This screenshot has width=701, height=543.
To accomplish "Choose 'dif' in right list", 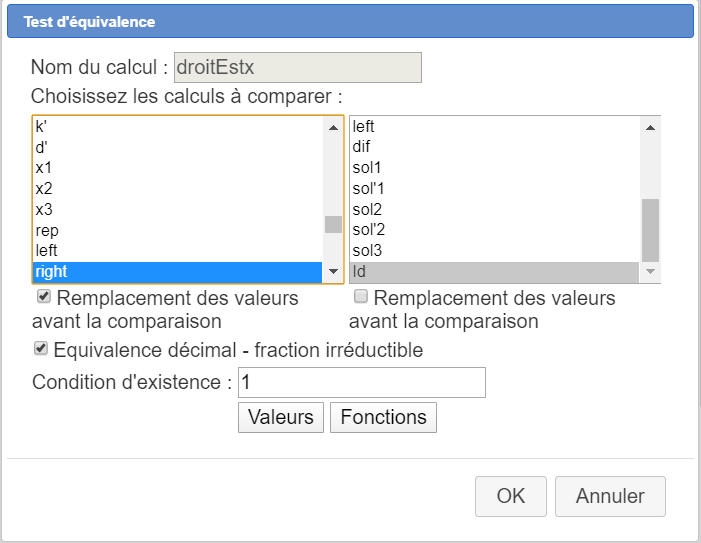I will (x=362, y=146).
